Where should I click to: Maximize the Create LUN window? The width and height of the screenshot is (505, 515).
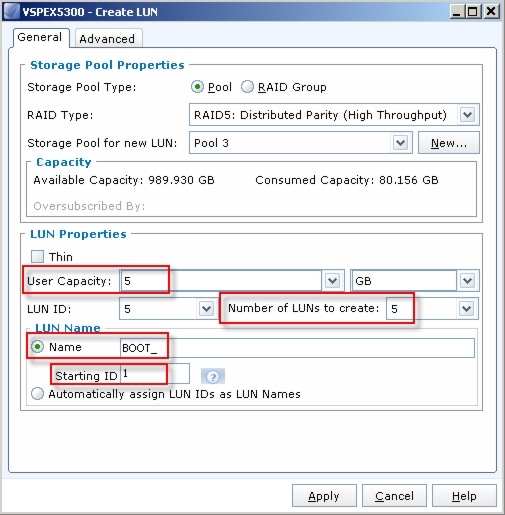pos(473,12)
